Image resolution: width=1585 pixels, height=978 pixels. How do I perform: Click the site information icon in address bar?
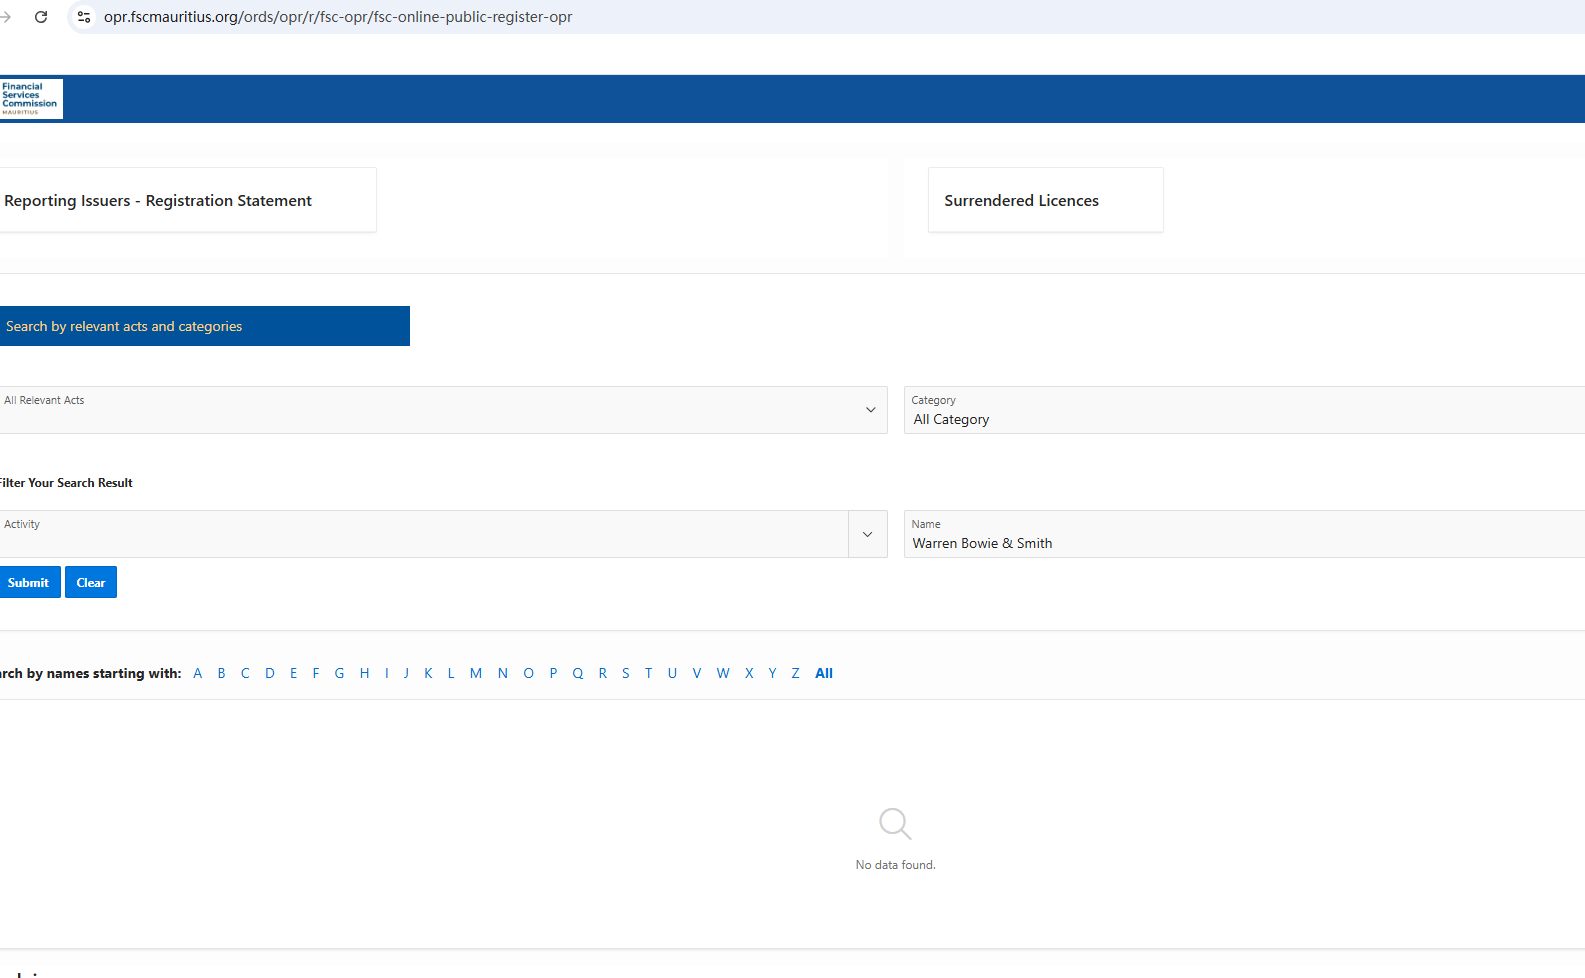click(x=84, y=17)
